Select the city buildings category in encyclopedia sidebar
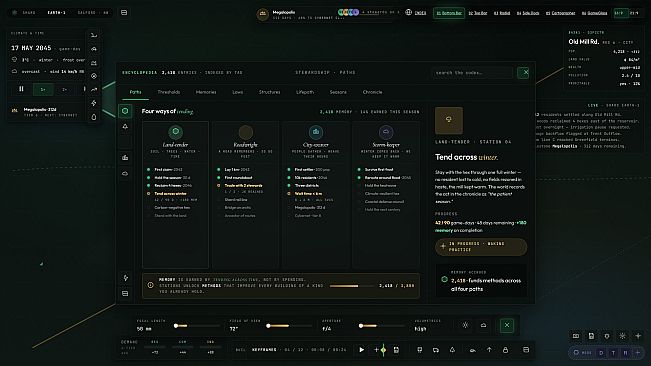651x366 pixels. (125, 158)
